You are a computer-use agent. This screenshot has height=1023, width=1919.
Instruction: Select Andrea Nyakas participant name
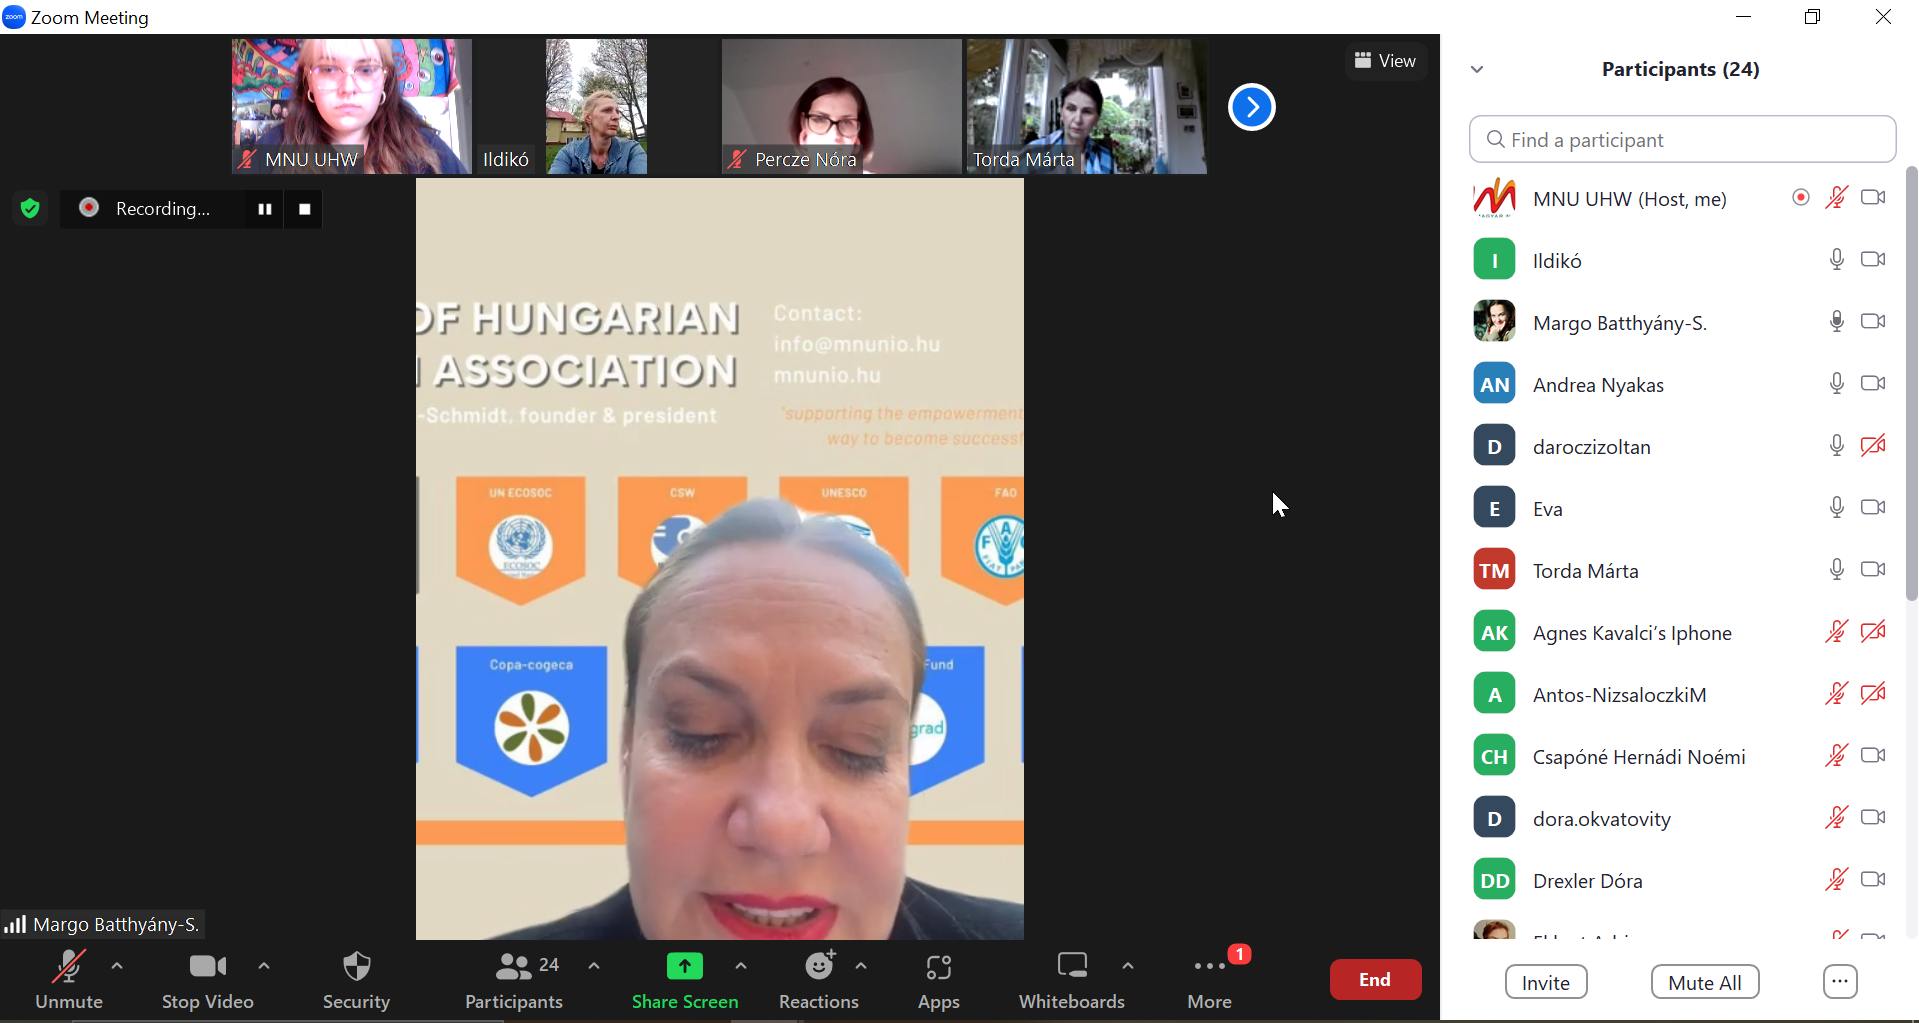(x=1598, y=385)
